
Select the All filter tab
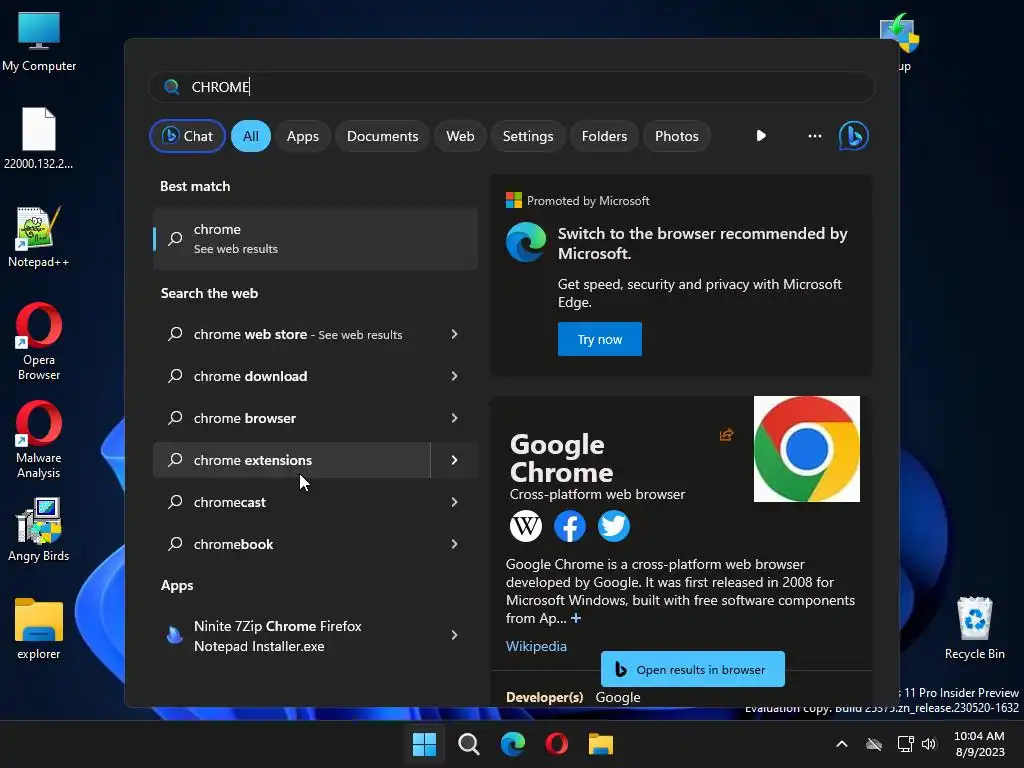click(x=251, y=136)
